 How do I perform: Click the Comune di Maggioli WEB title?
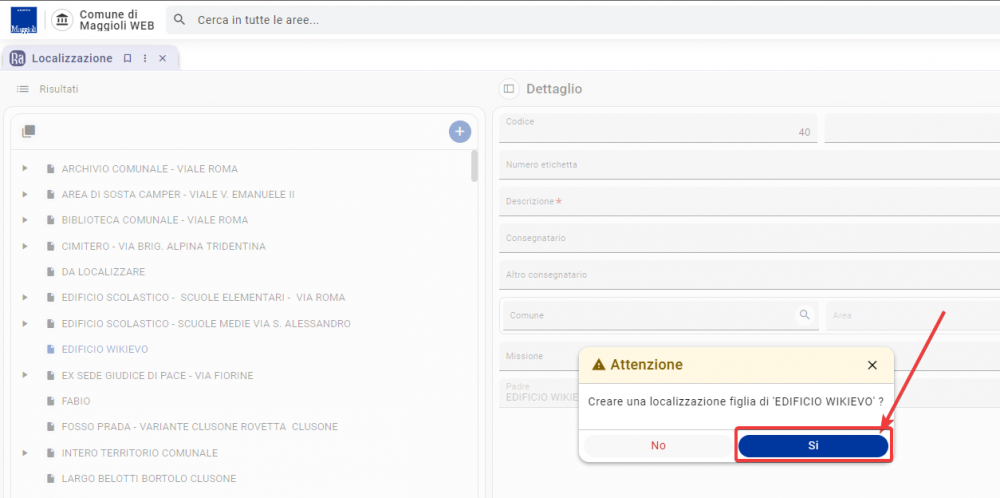117,20
